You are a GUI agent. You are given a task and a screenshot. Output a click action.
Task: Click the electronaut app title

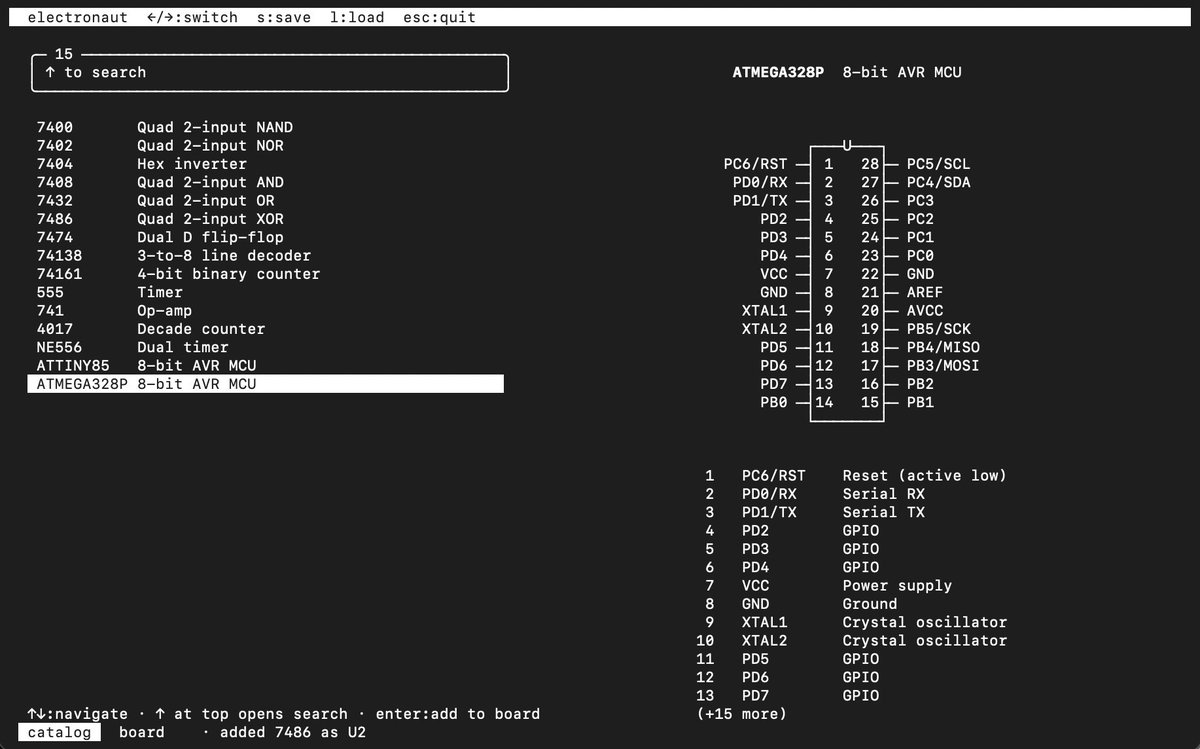coord(77,17)
